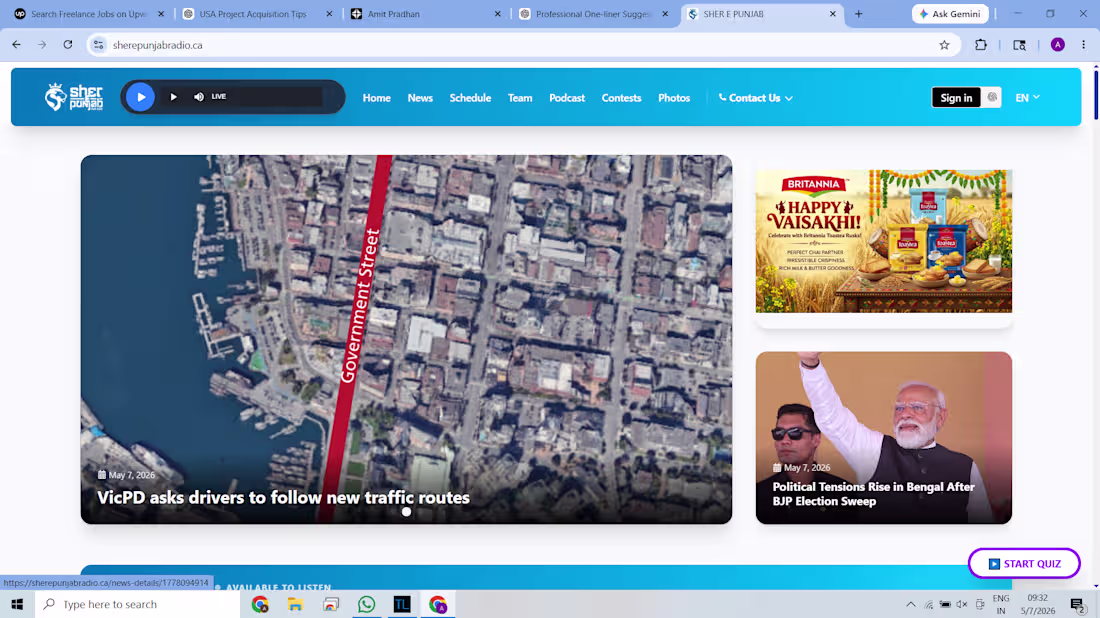This screenshot has width=1100, height=618.
Task: Click the Sign in button
Action: [956, 98]
